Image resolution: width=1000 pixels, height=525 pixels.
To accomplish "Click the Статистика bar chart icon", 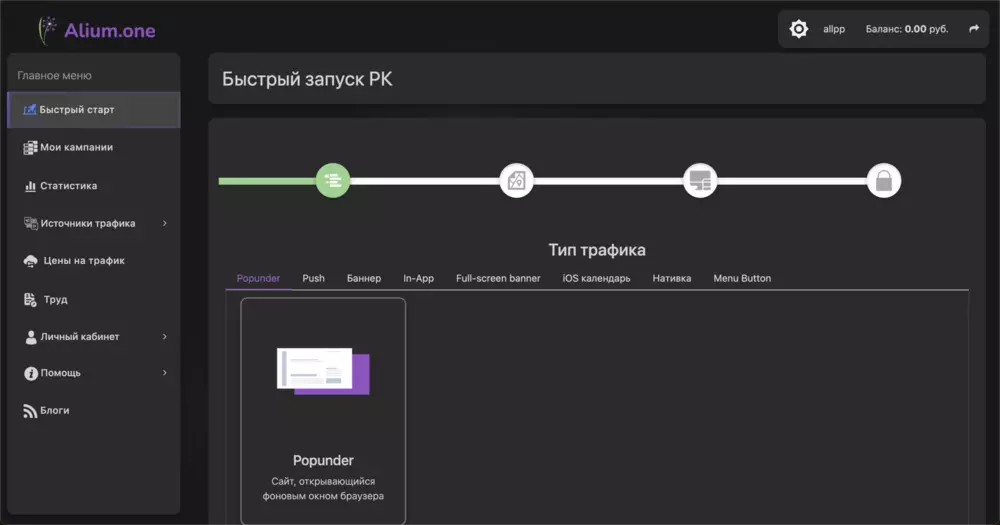I will click(30, 186).
